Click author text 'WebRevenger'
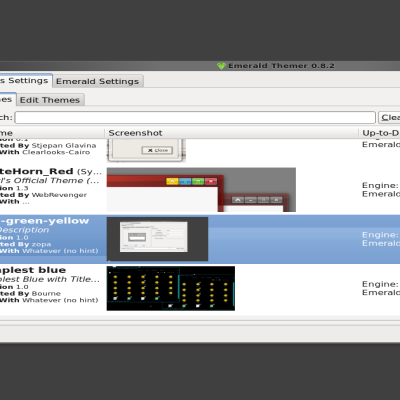400x400 pixels. [x=59, y=195]
